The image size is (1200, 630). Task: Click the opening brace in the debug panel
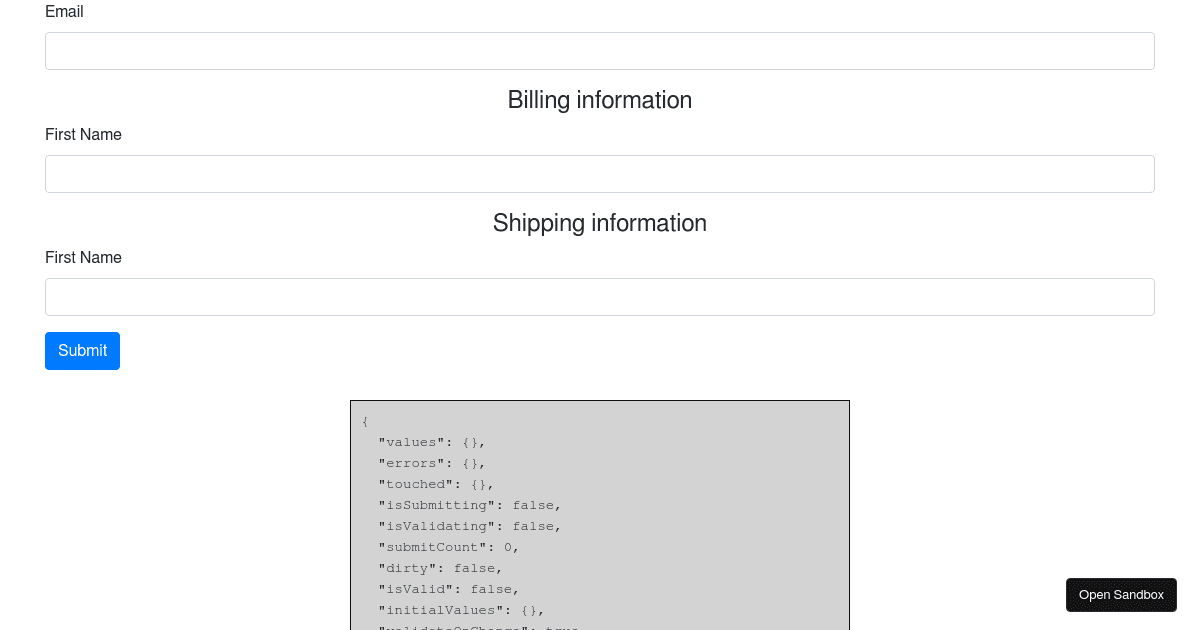[x=366, y=422]
